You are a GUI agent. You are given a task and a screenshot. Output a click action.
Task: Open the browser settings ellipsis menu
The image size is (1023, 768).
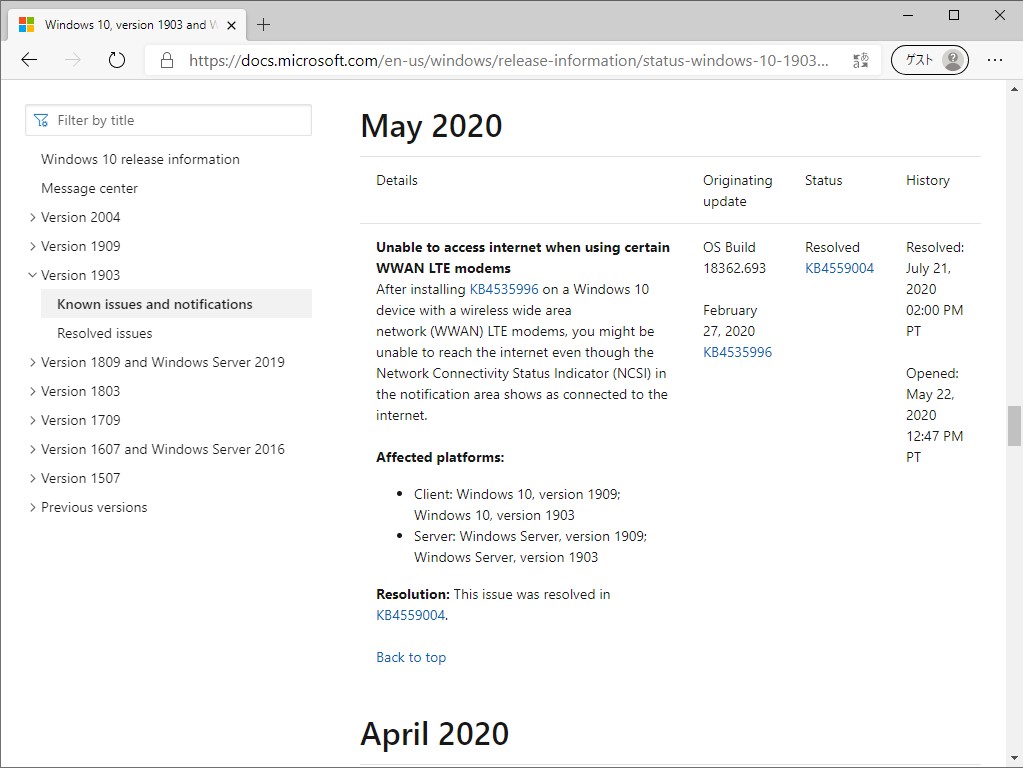point(995,60)
